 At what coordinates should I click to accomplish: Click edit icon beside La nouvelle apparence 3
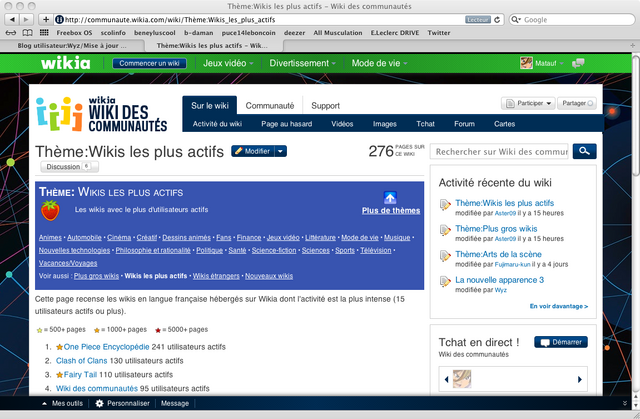coord(445,281)
